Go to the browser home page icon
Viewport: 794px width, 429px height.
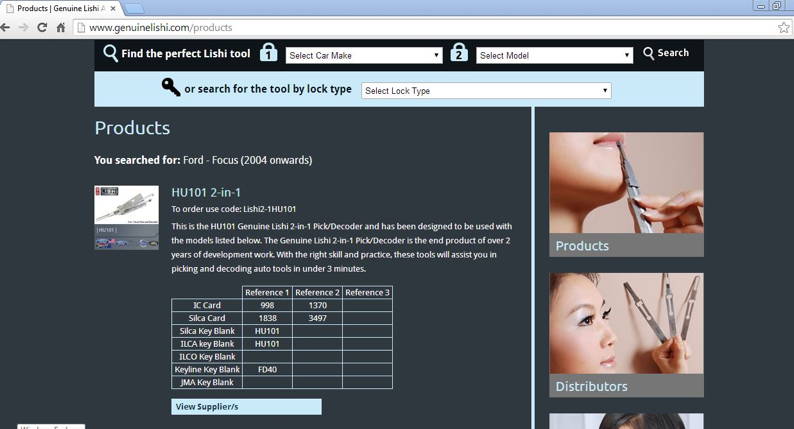click(61, 27)
